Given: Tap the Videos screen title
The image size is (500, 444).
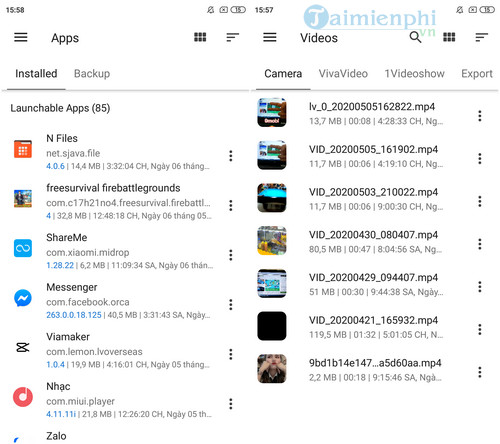Looking at the screenshot, I should pyautogui.click(x=319, y=38).
